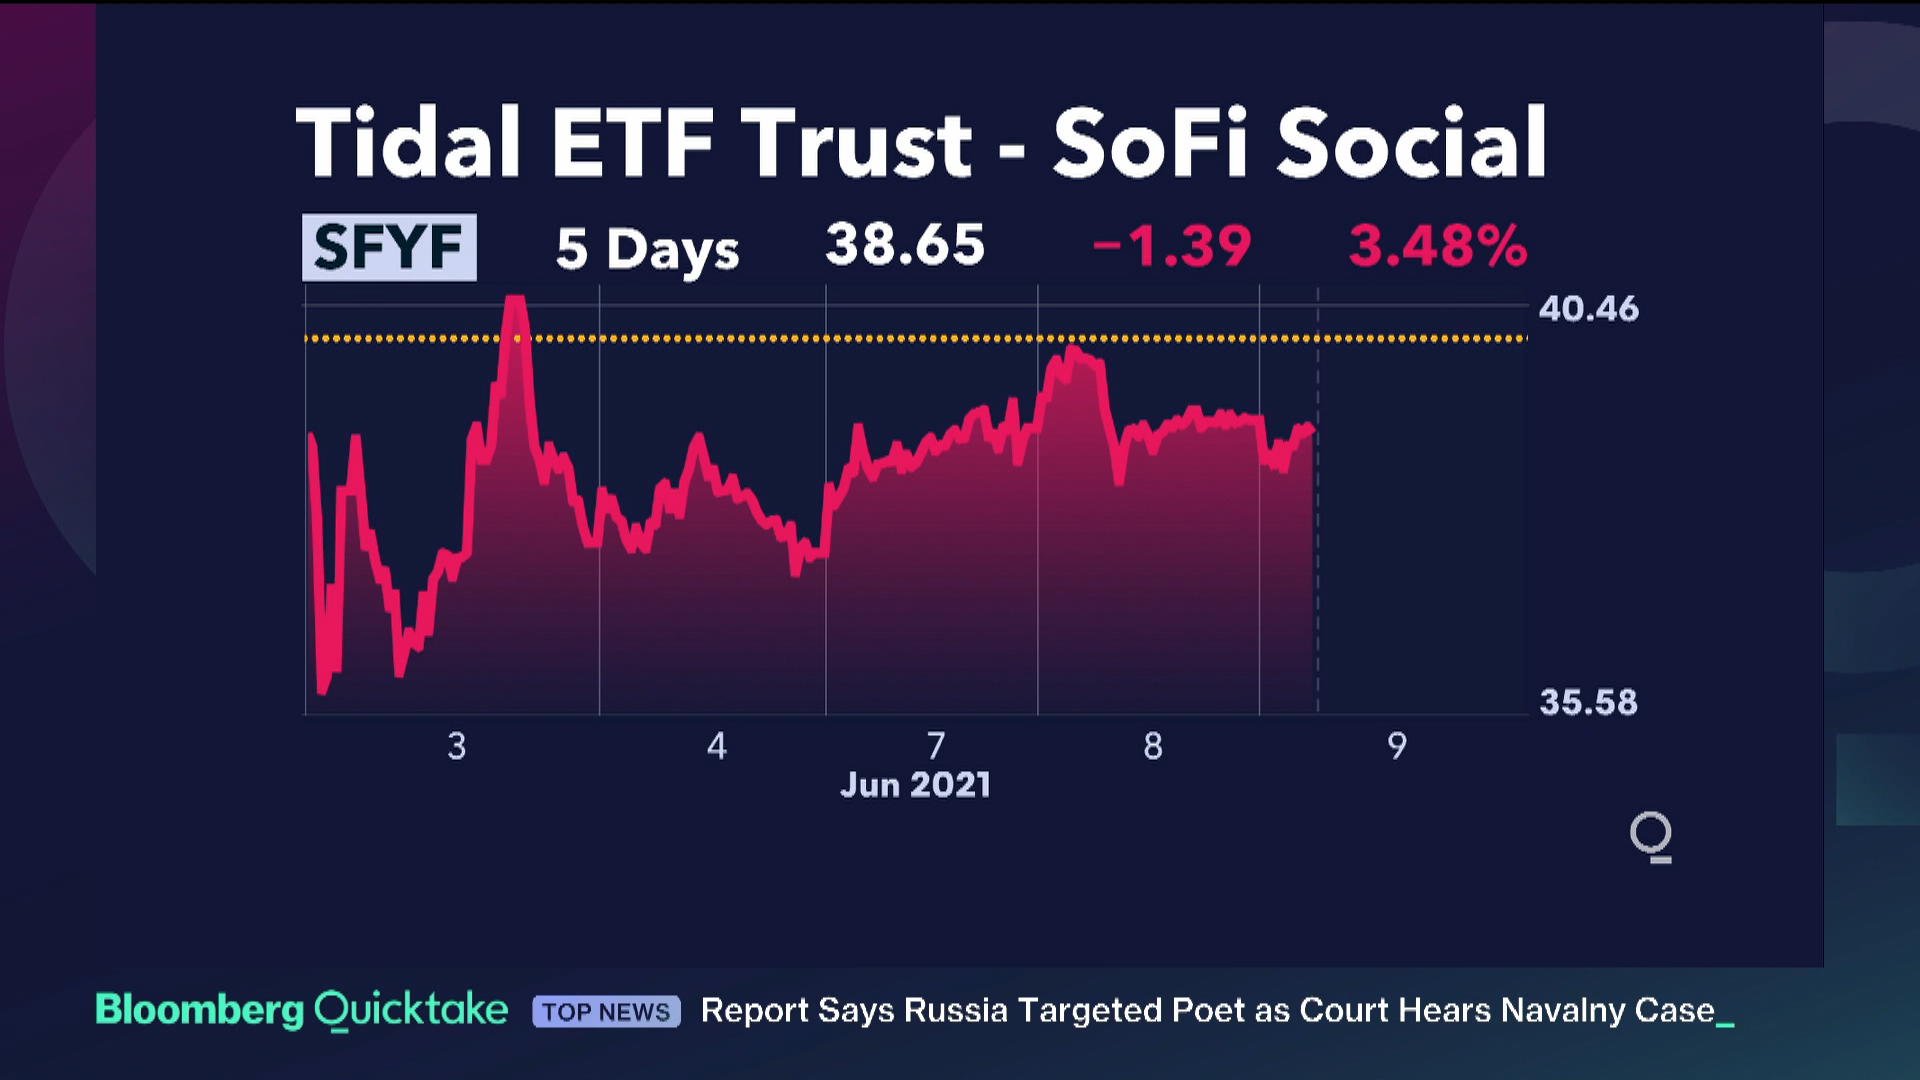The image size is (1920, 1080).
Task: Click the dashed vertical current-time marker
Action: [x=1318, y=560]
